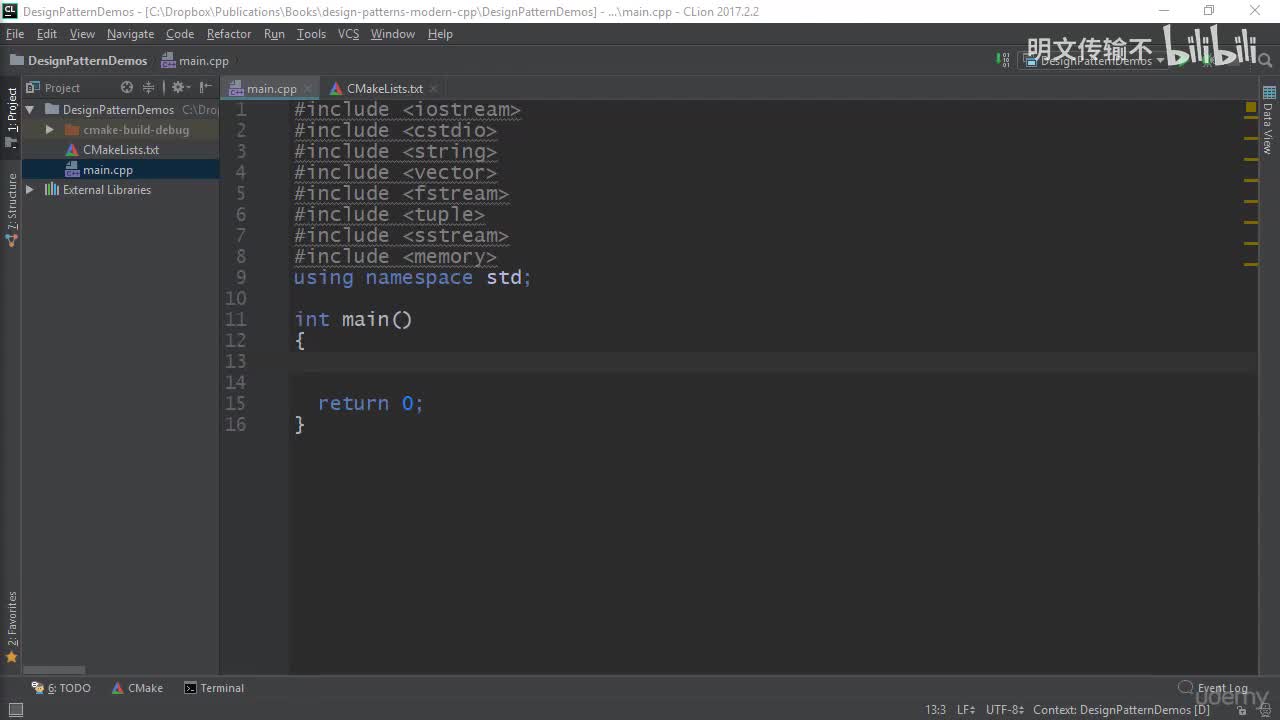The image size is (1280, 720).
Task: Open the Refactor menu
Action: point(229,34)
